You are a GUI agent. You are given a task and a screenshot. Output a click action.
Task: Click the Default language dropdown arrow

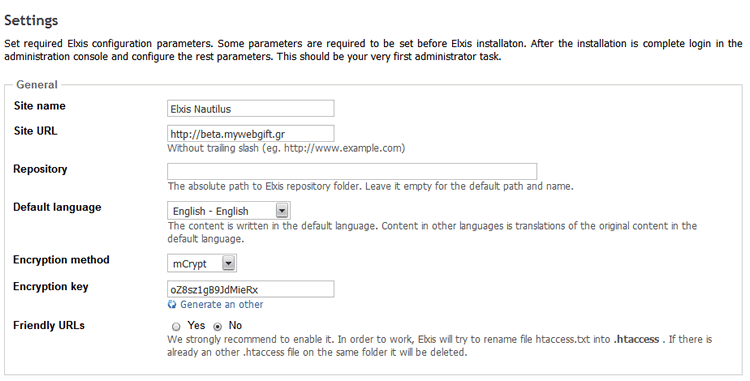coord(282,210)
